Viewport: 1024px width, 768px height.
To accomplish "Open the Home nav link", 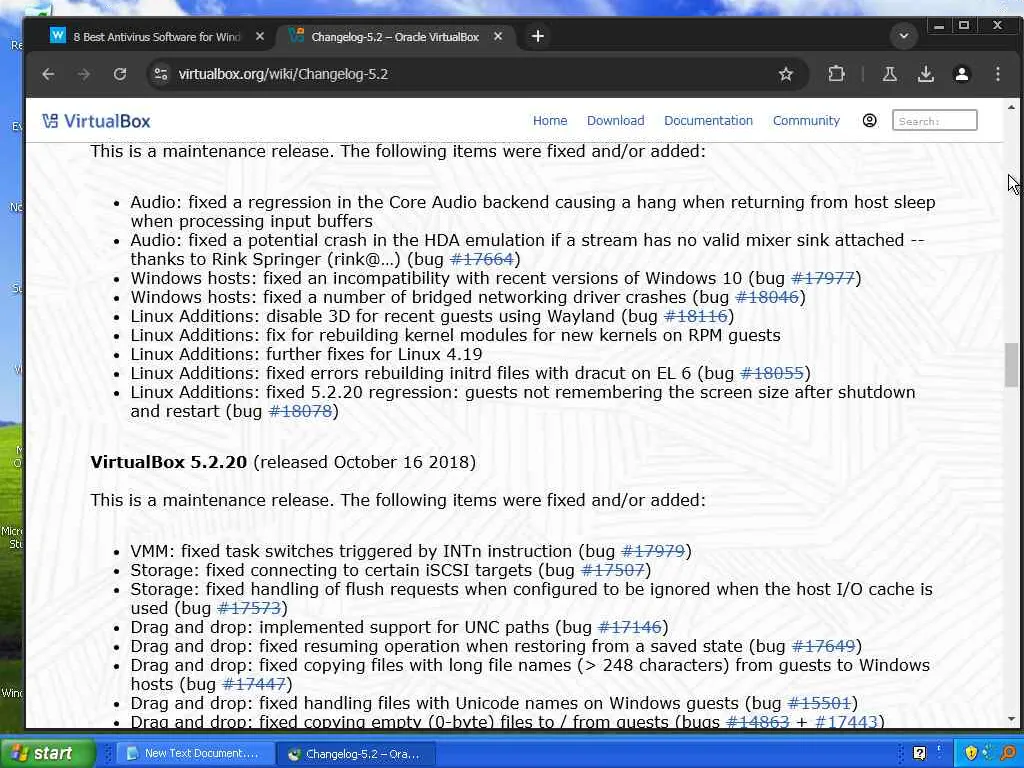I will 550,121.
